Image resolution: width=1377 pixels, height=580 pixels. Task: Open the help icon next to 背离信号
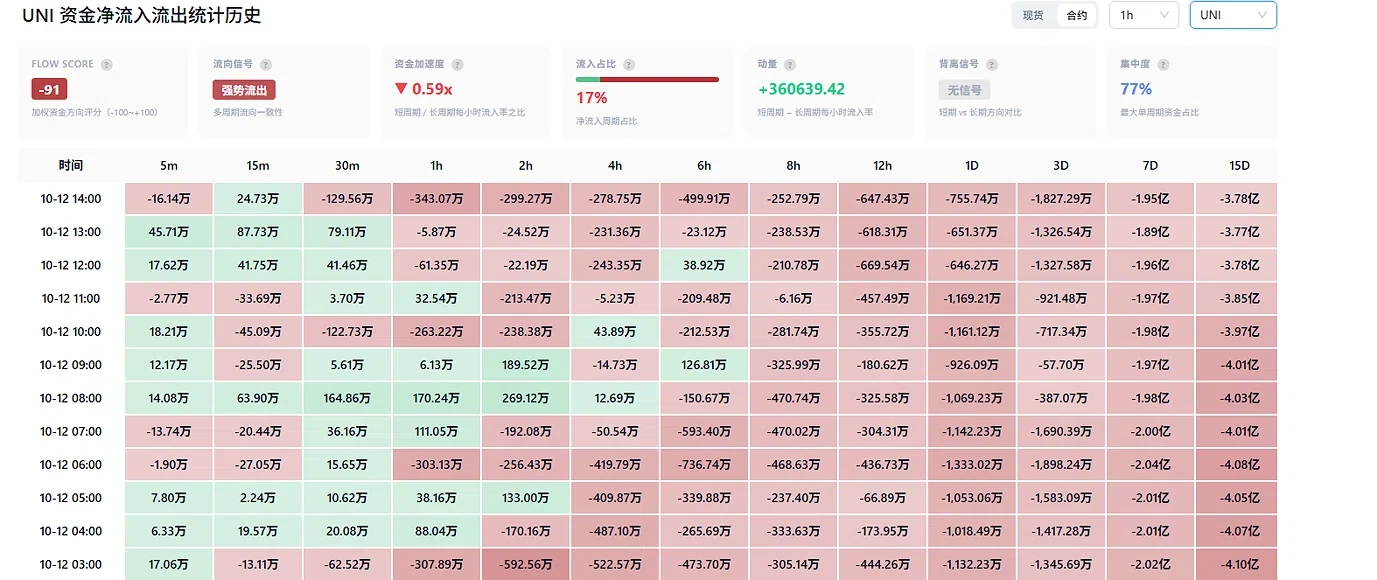(x=993, y=65)
